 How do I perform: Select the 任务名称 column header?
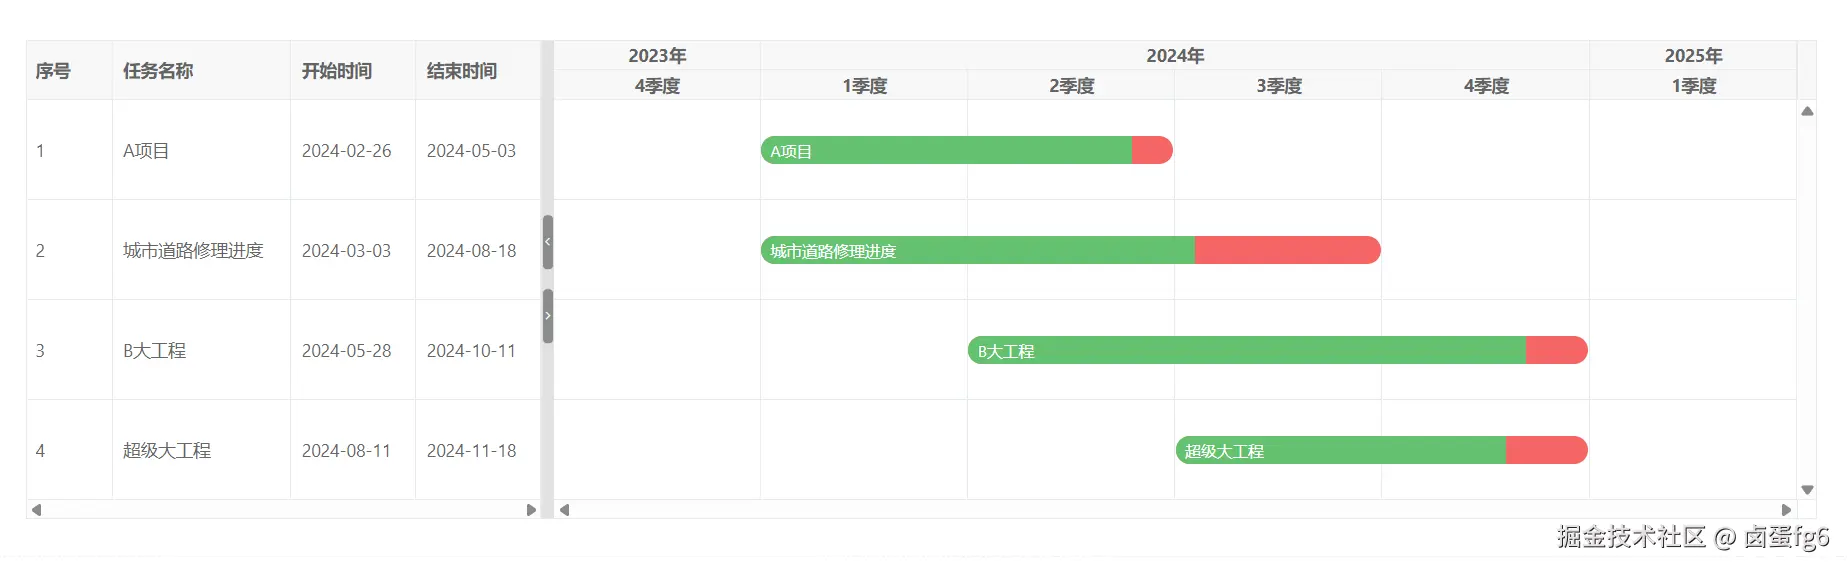[201, 71]
